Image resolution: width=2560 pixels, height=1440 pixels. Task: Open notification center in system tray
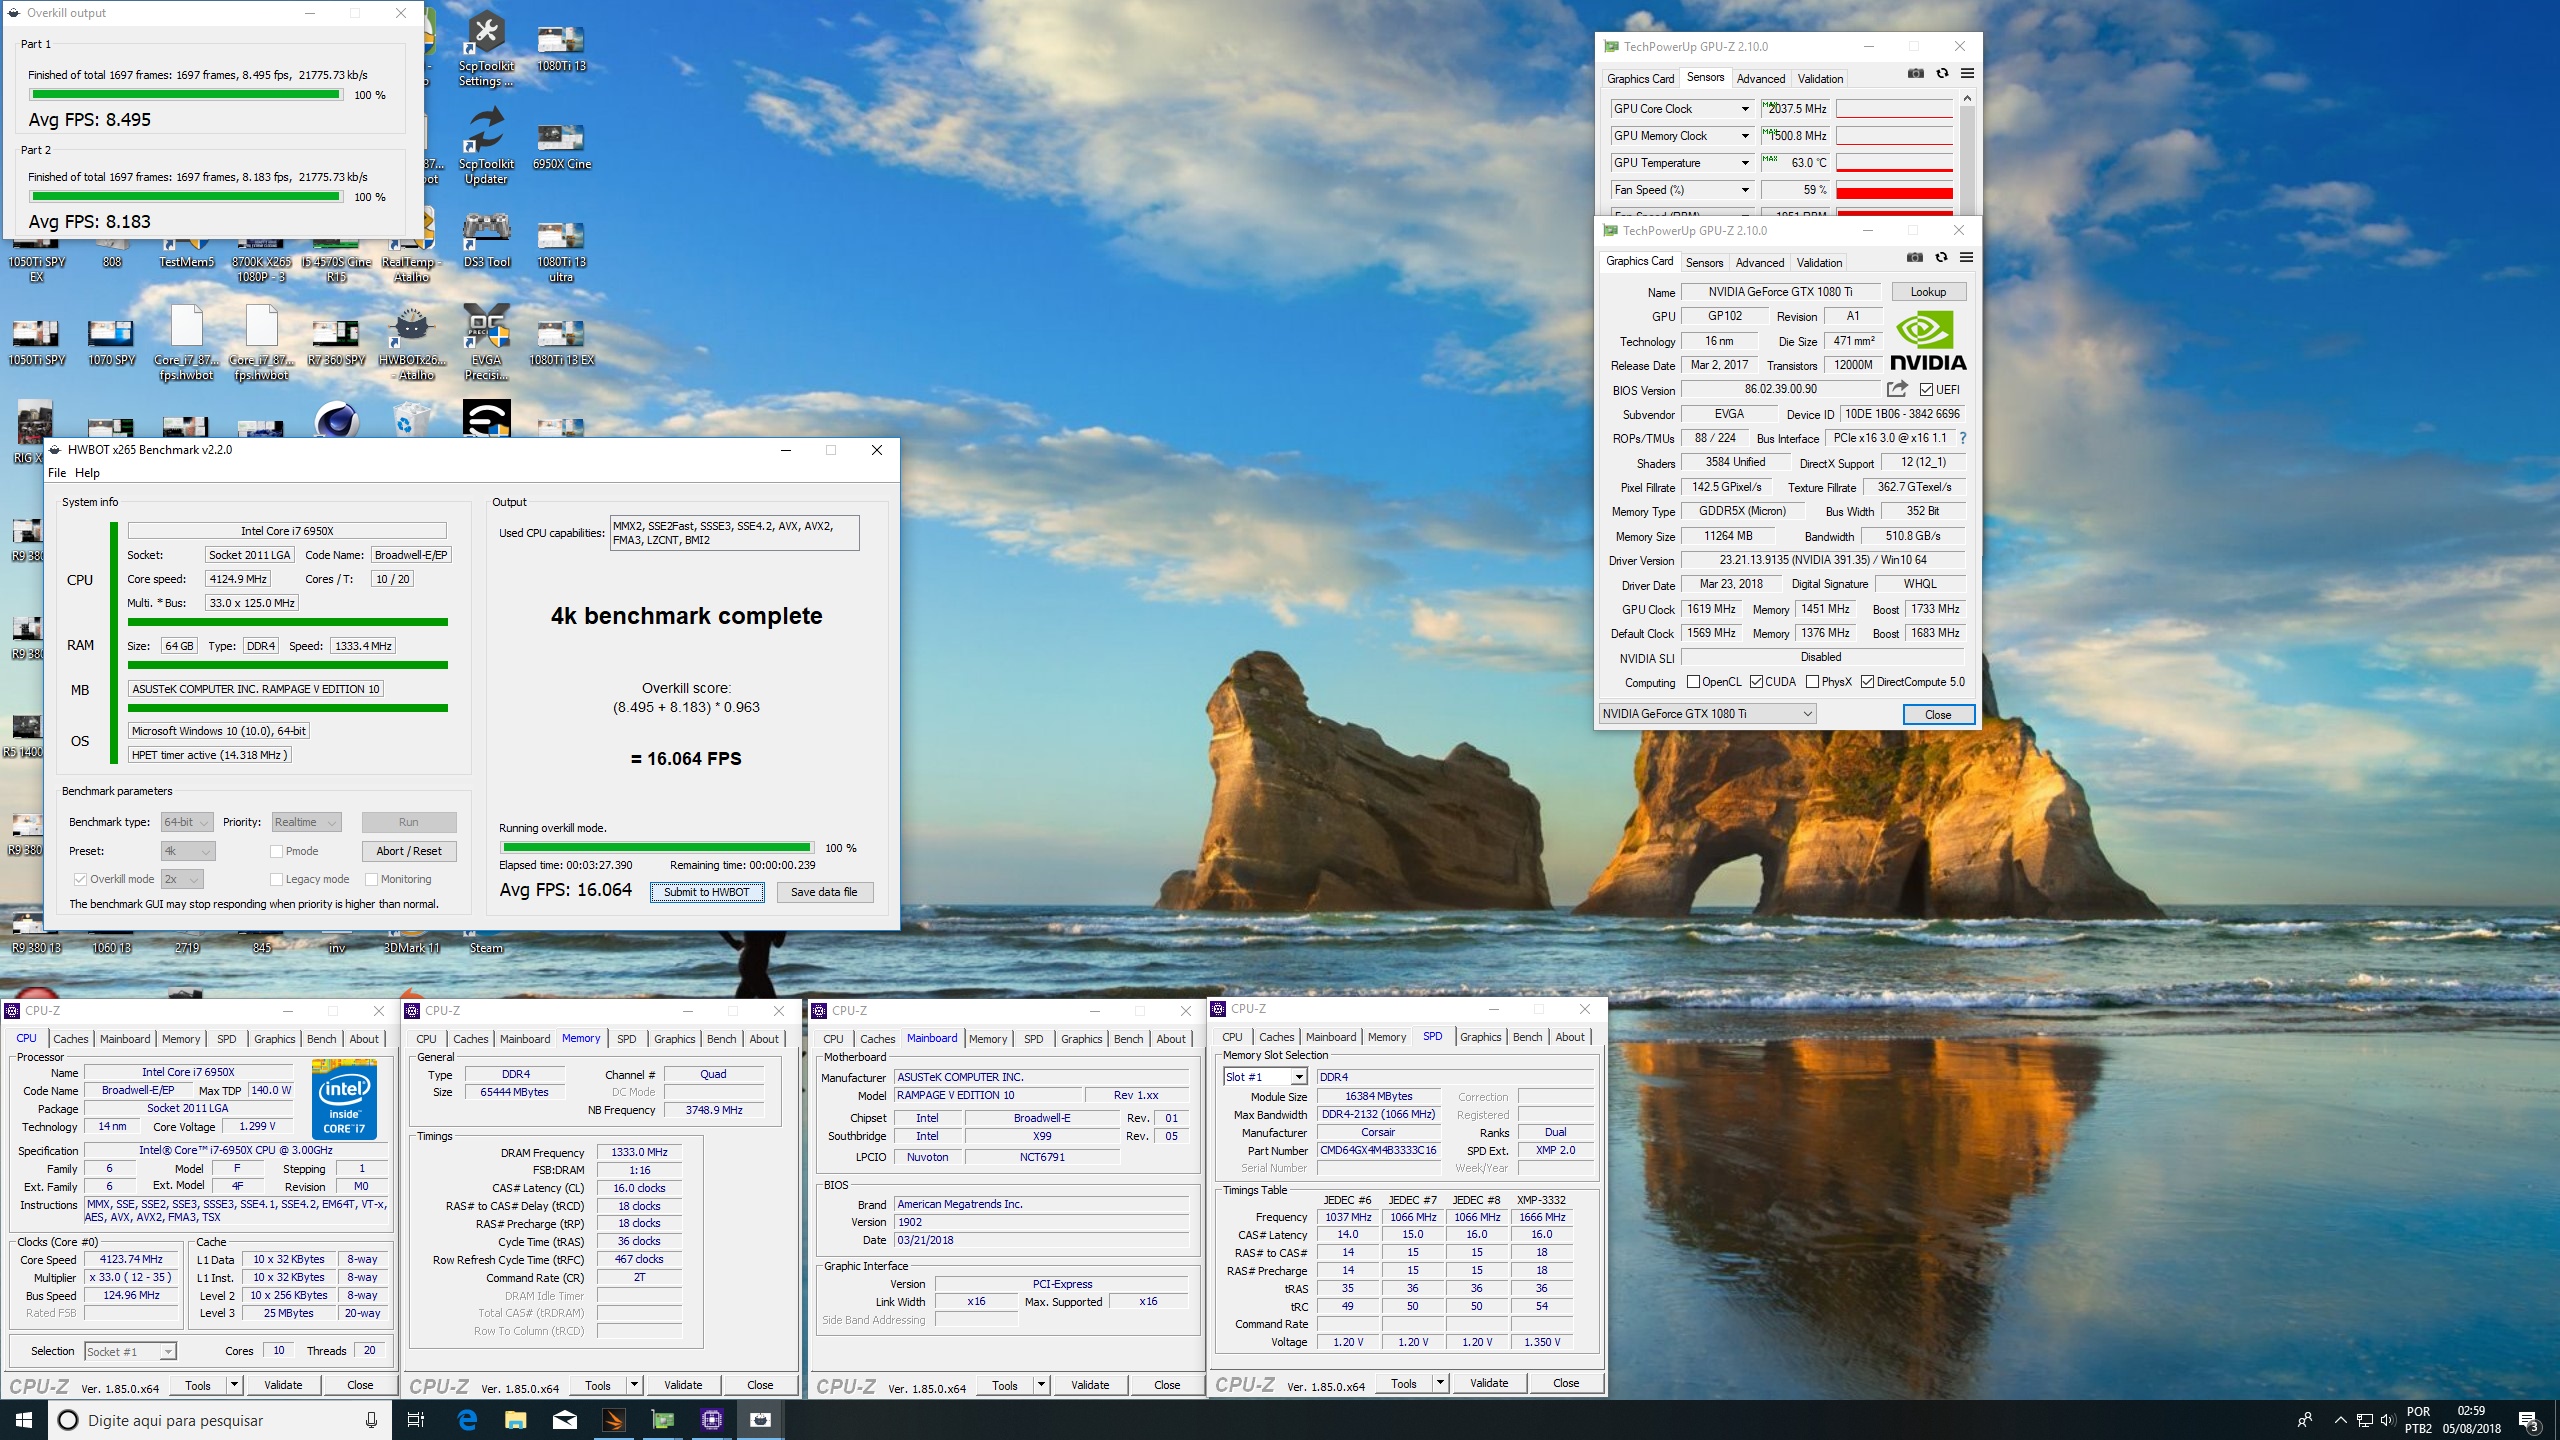pyautogui.click(x=2528, y=1420)
